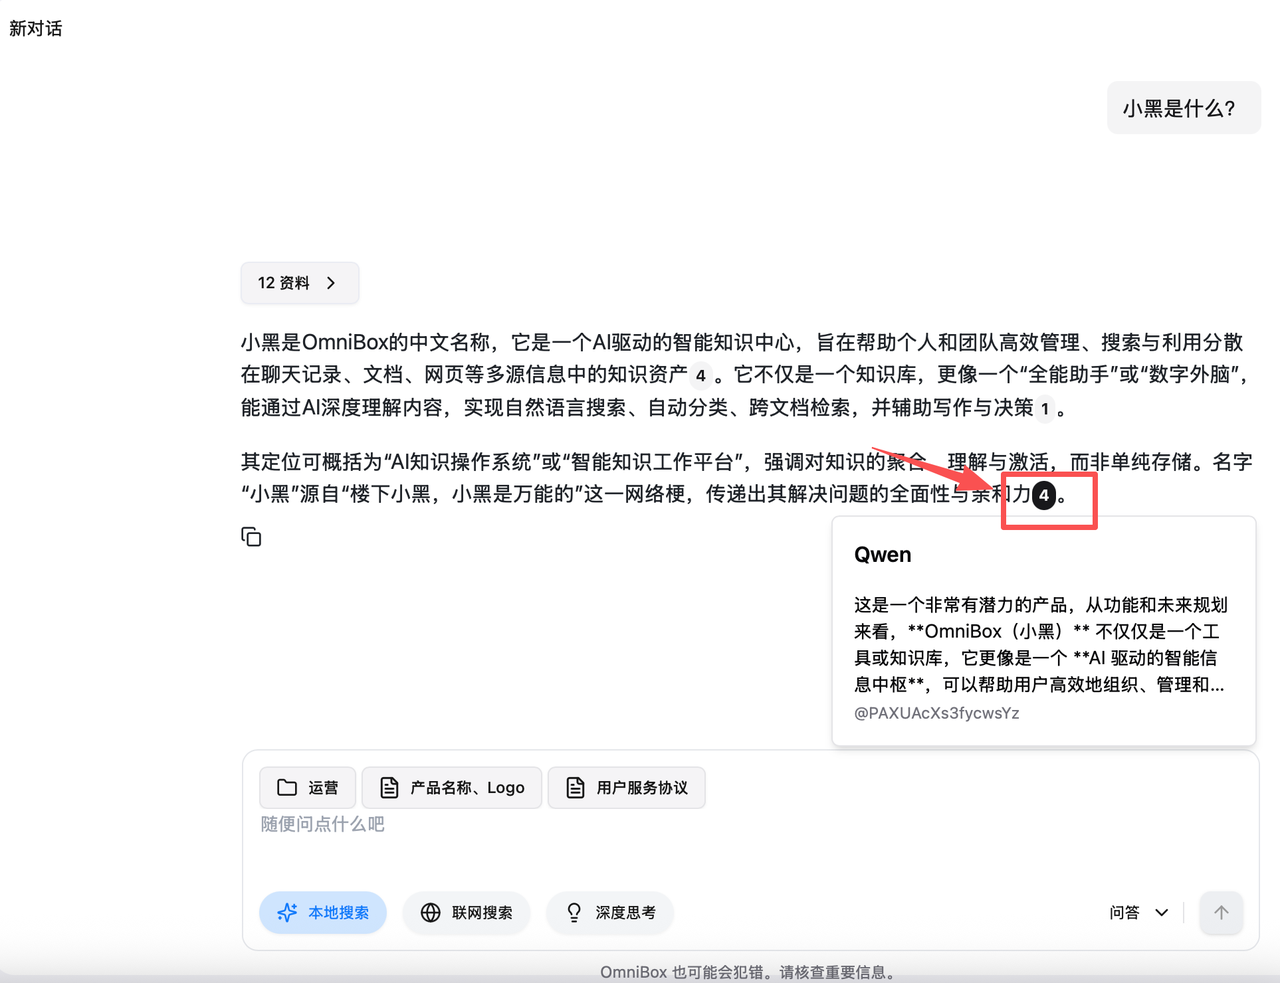Toggle 本地搜索 local search mode
The height and width of the screenshot is (983, 1280).
pos(323,912)
